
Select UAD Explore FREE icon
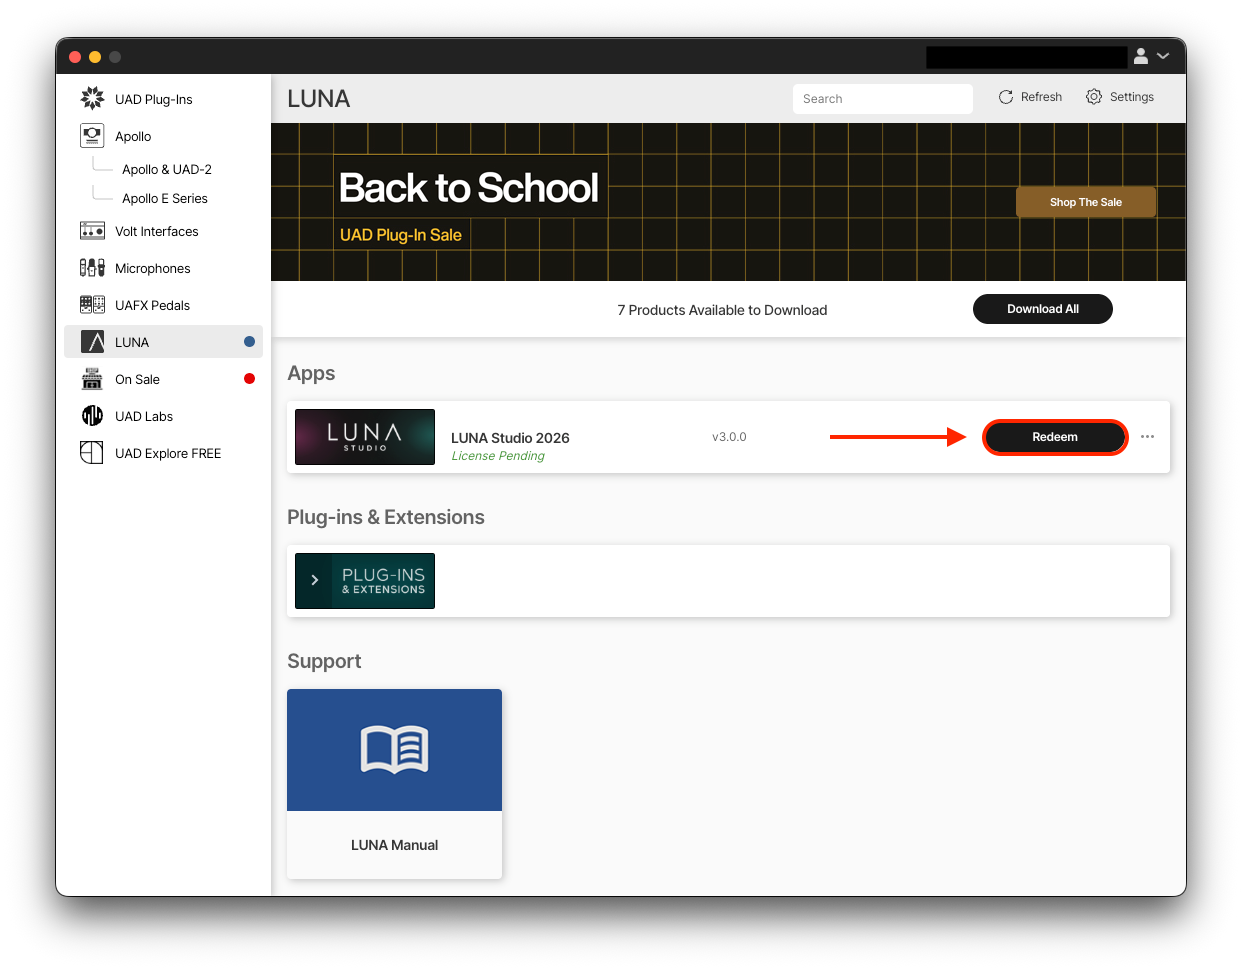92,453
